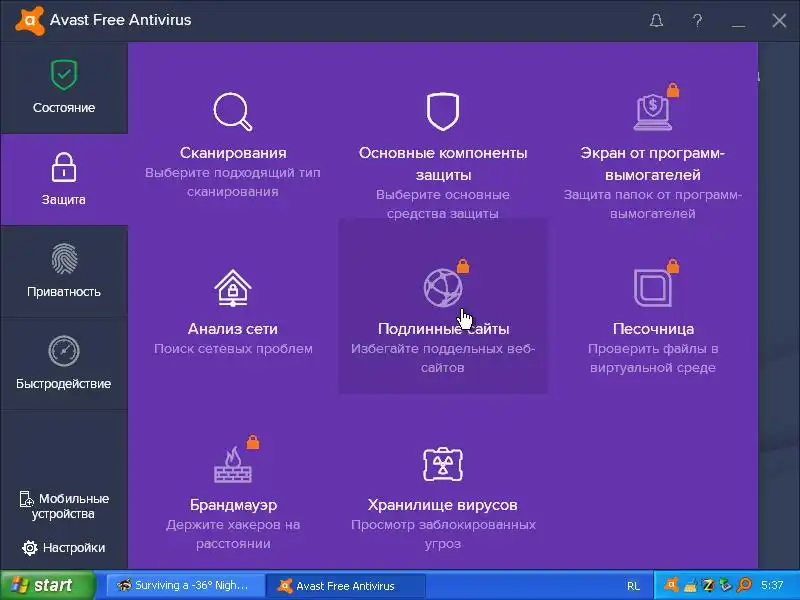Screen dimensions: 800x600
Task: Open the Ransomware Shield laptop icon
Action: (653, 112)
